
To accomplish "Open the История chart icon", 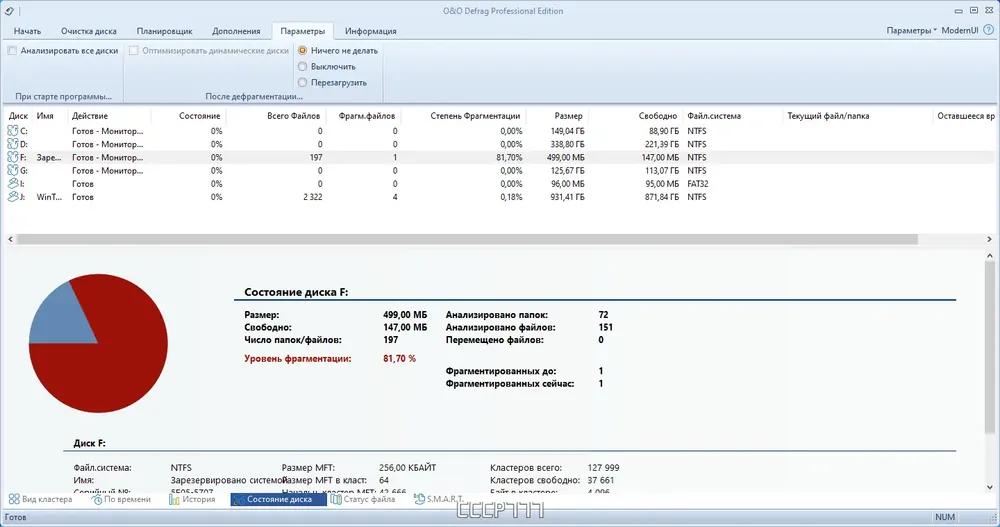I will [x=175, y=499].
